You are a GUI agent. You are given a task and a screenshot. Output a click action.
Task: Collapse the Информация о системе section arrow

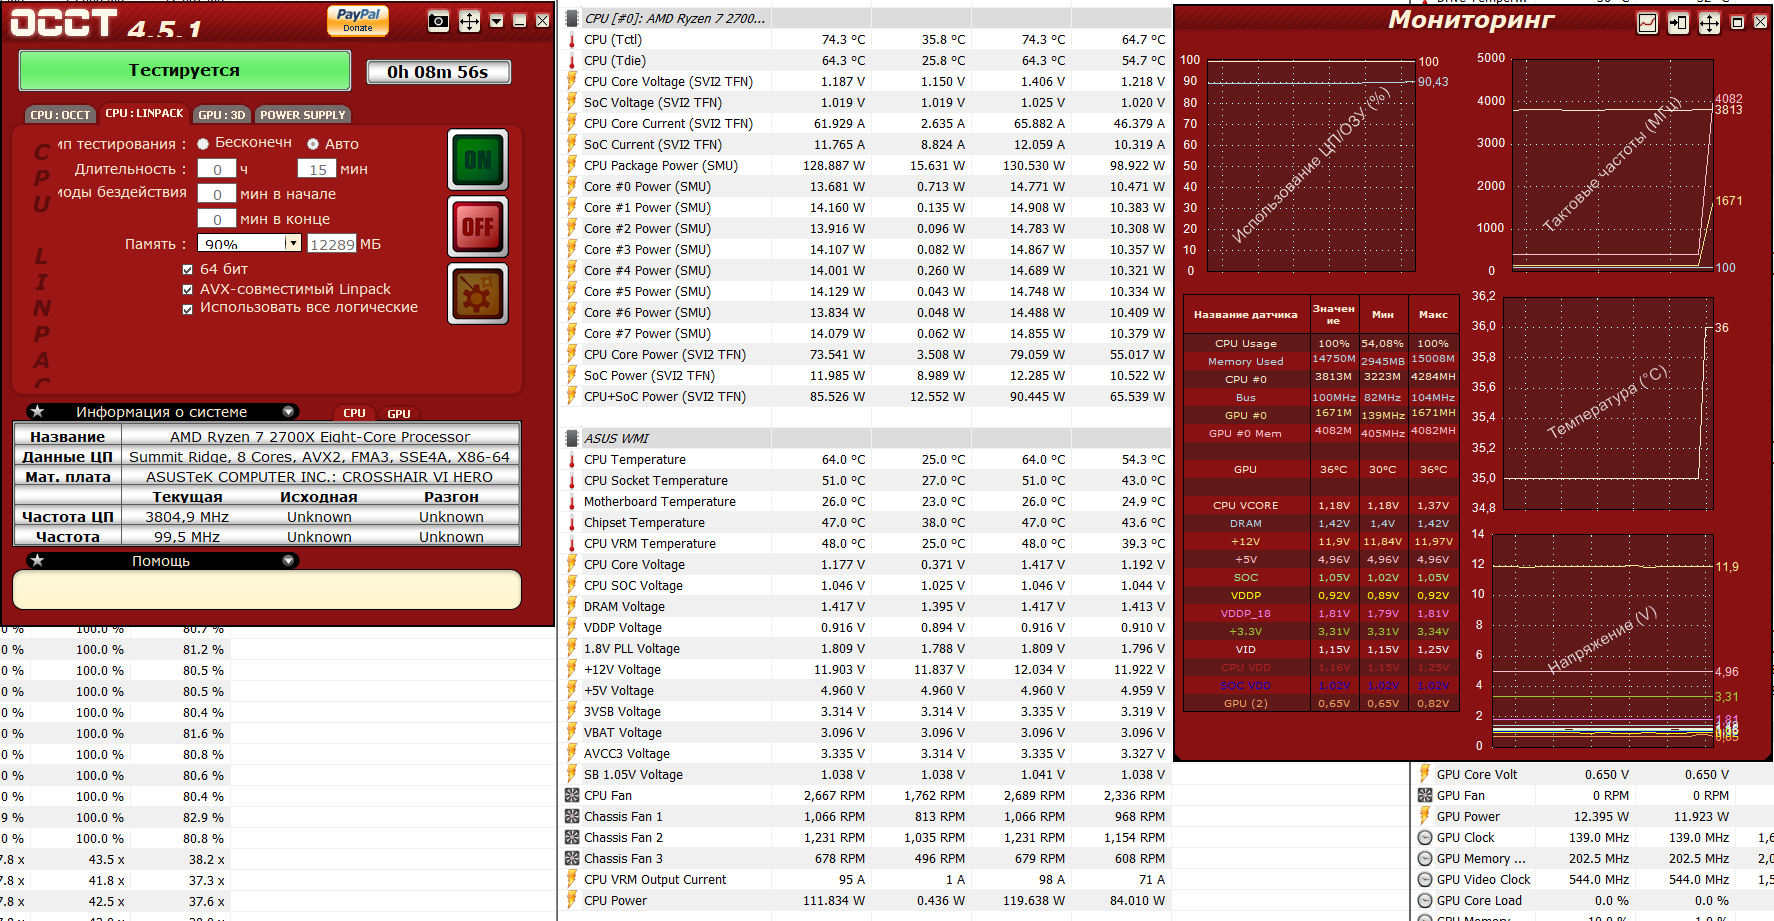pos(289,411)
